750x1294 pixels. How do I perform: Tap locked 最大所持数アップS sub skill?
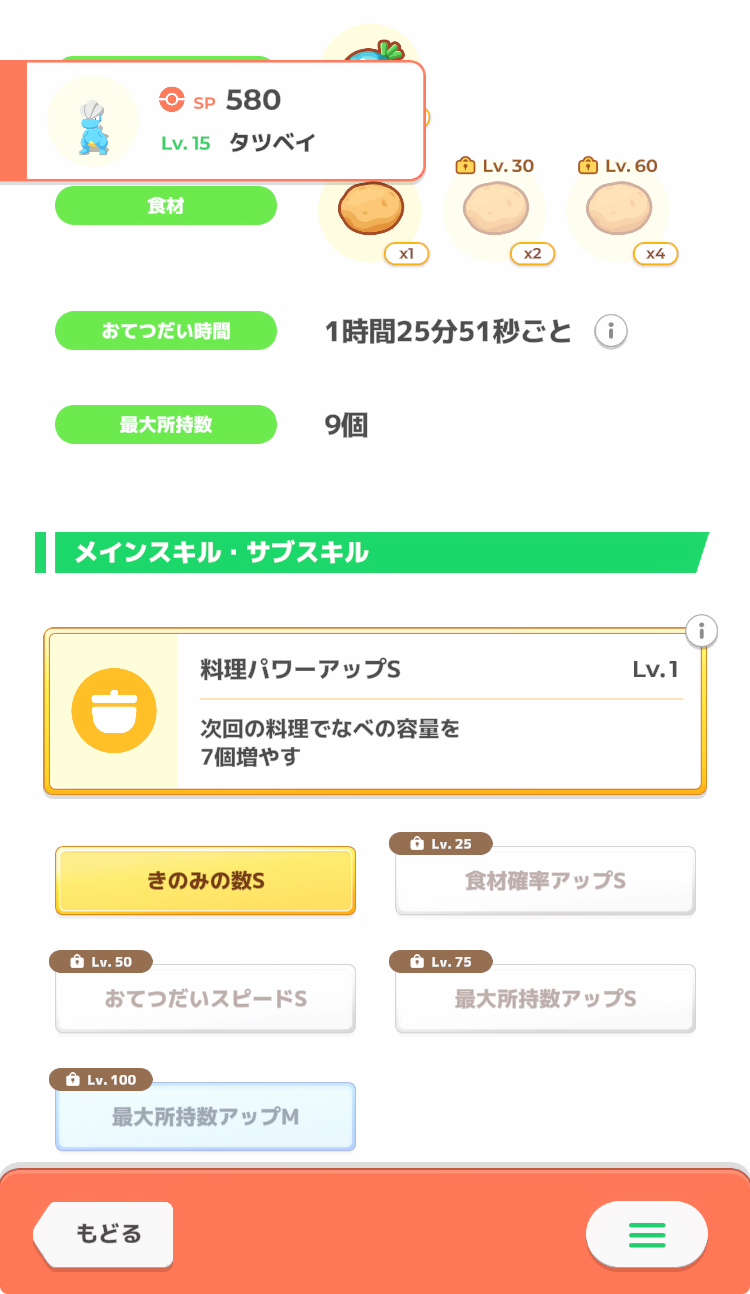[x=545, y=999]
